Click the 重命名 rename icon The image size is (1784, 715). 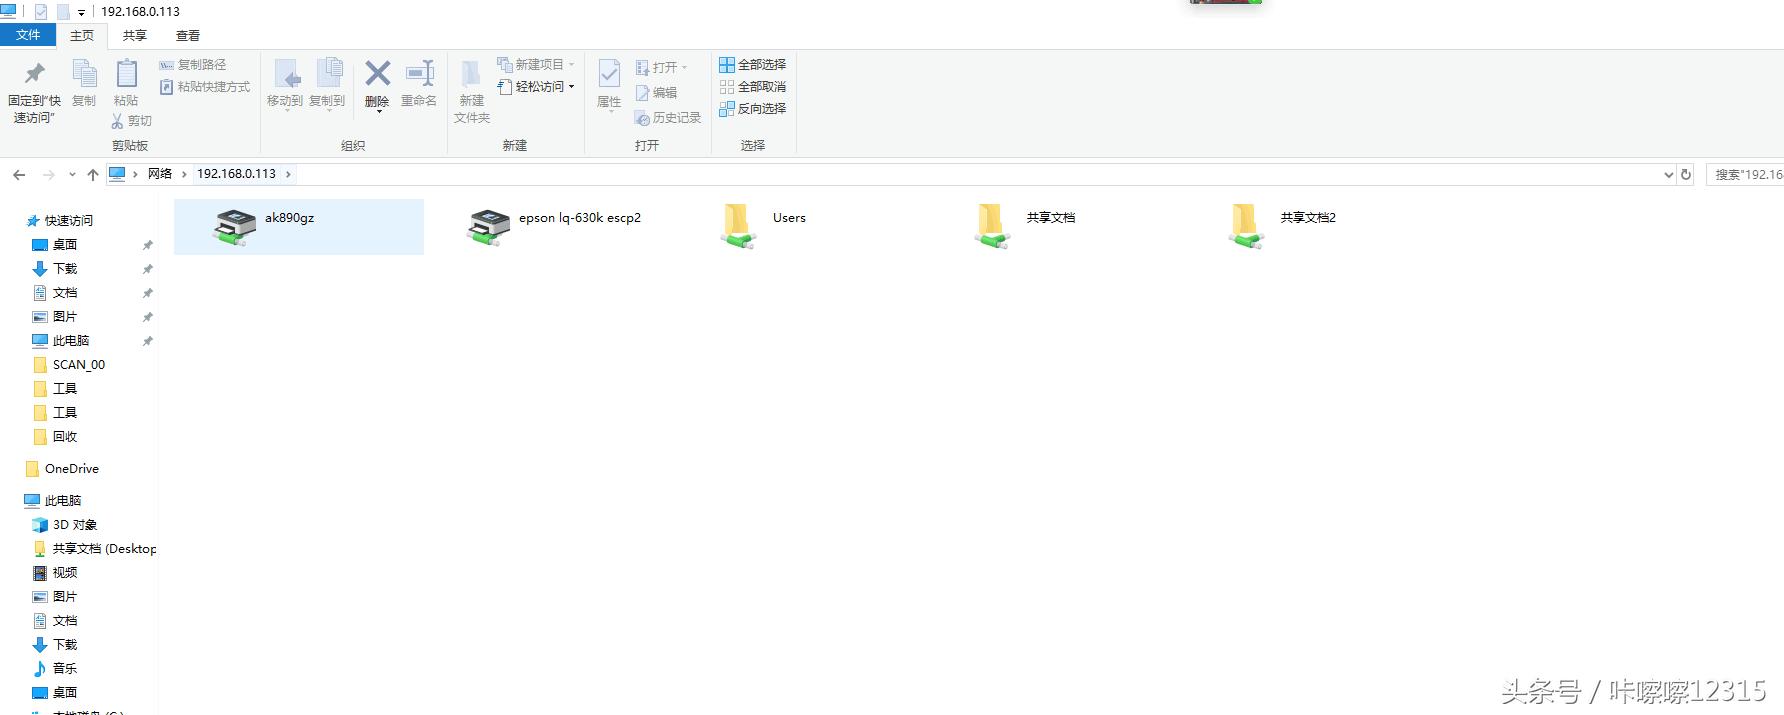pyautogui.click(x=419, y=73)
